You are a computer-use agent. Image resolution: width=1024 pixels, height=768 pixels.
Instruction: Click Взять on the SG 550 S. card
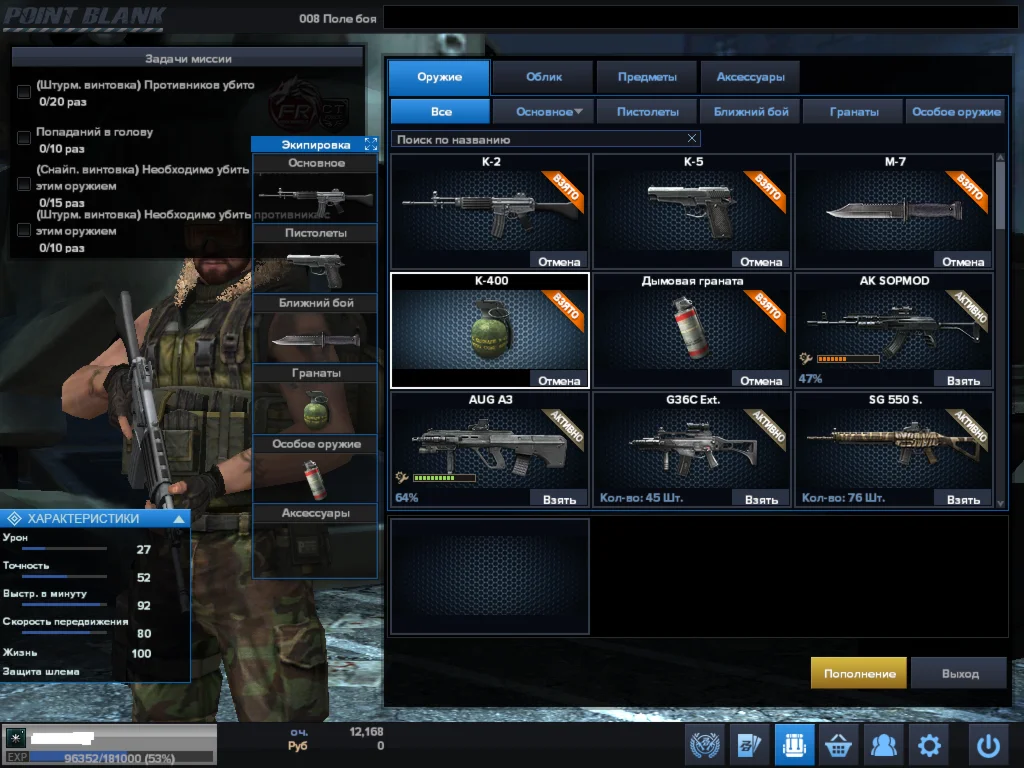coord(963,499)
